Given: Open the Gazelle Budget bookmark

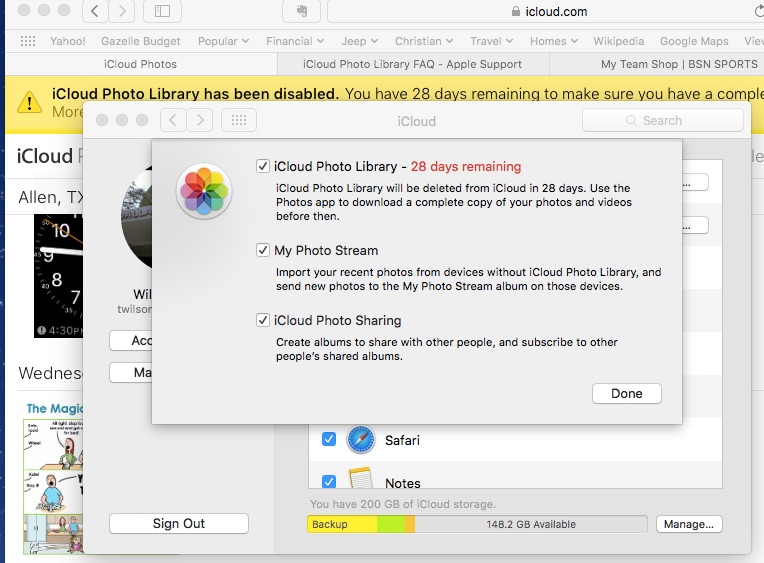Looking at the screenshot, I should [141, 41].
